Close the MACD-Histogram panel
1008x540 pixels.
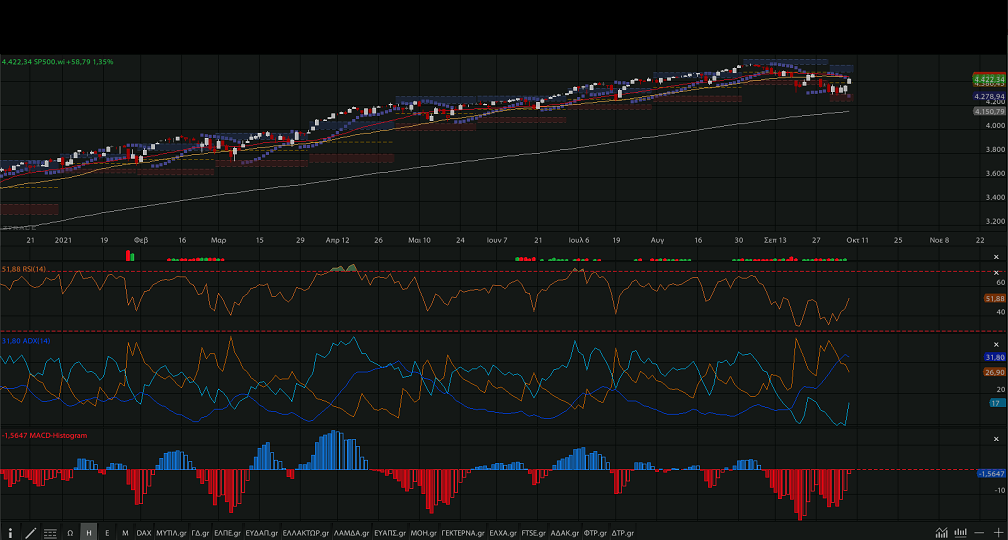coord(997,438)
